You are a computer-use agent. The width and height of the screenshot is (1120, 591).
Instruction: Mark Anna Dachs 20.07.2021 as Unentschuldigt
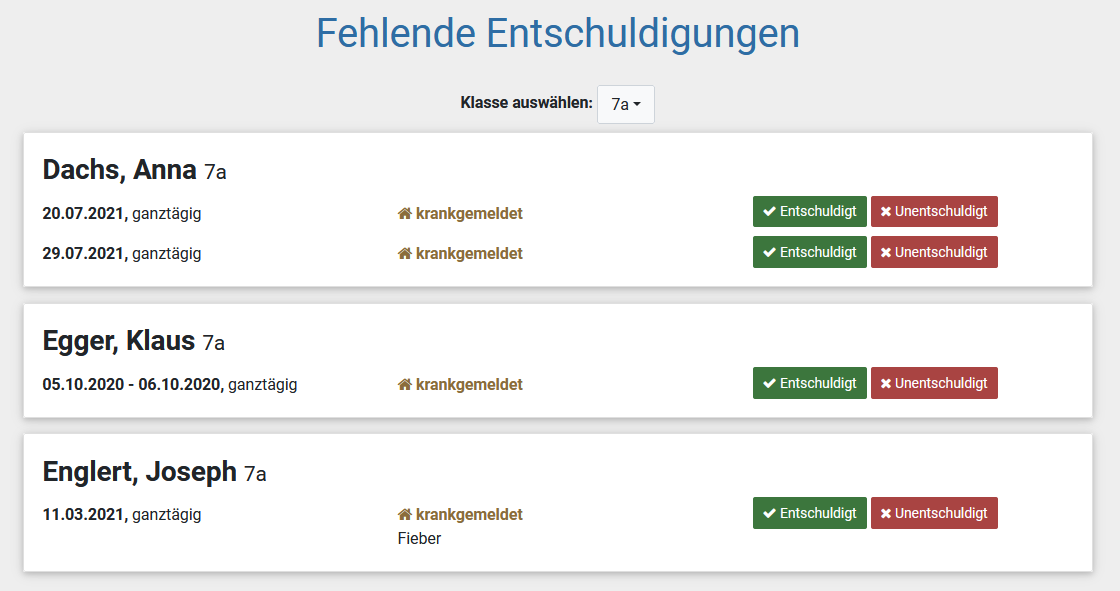click(x=934, y=212)
